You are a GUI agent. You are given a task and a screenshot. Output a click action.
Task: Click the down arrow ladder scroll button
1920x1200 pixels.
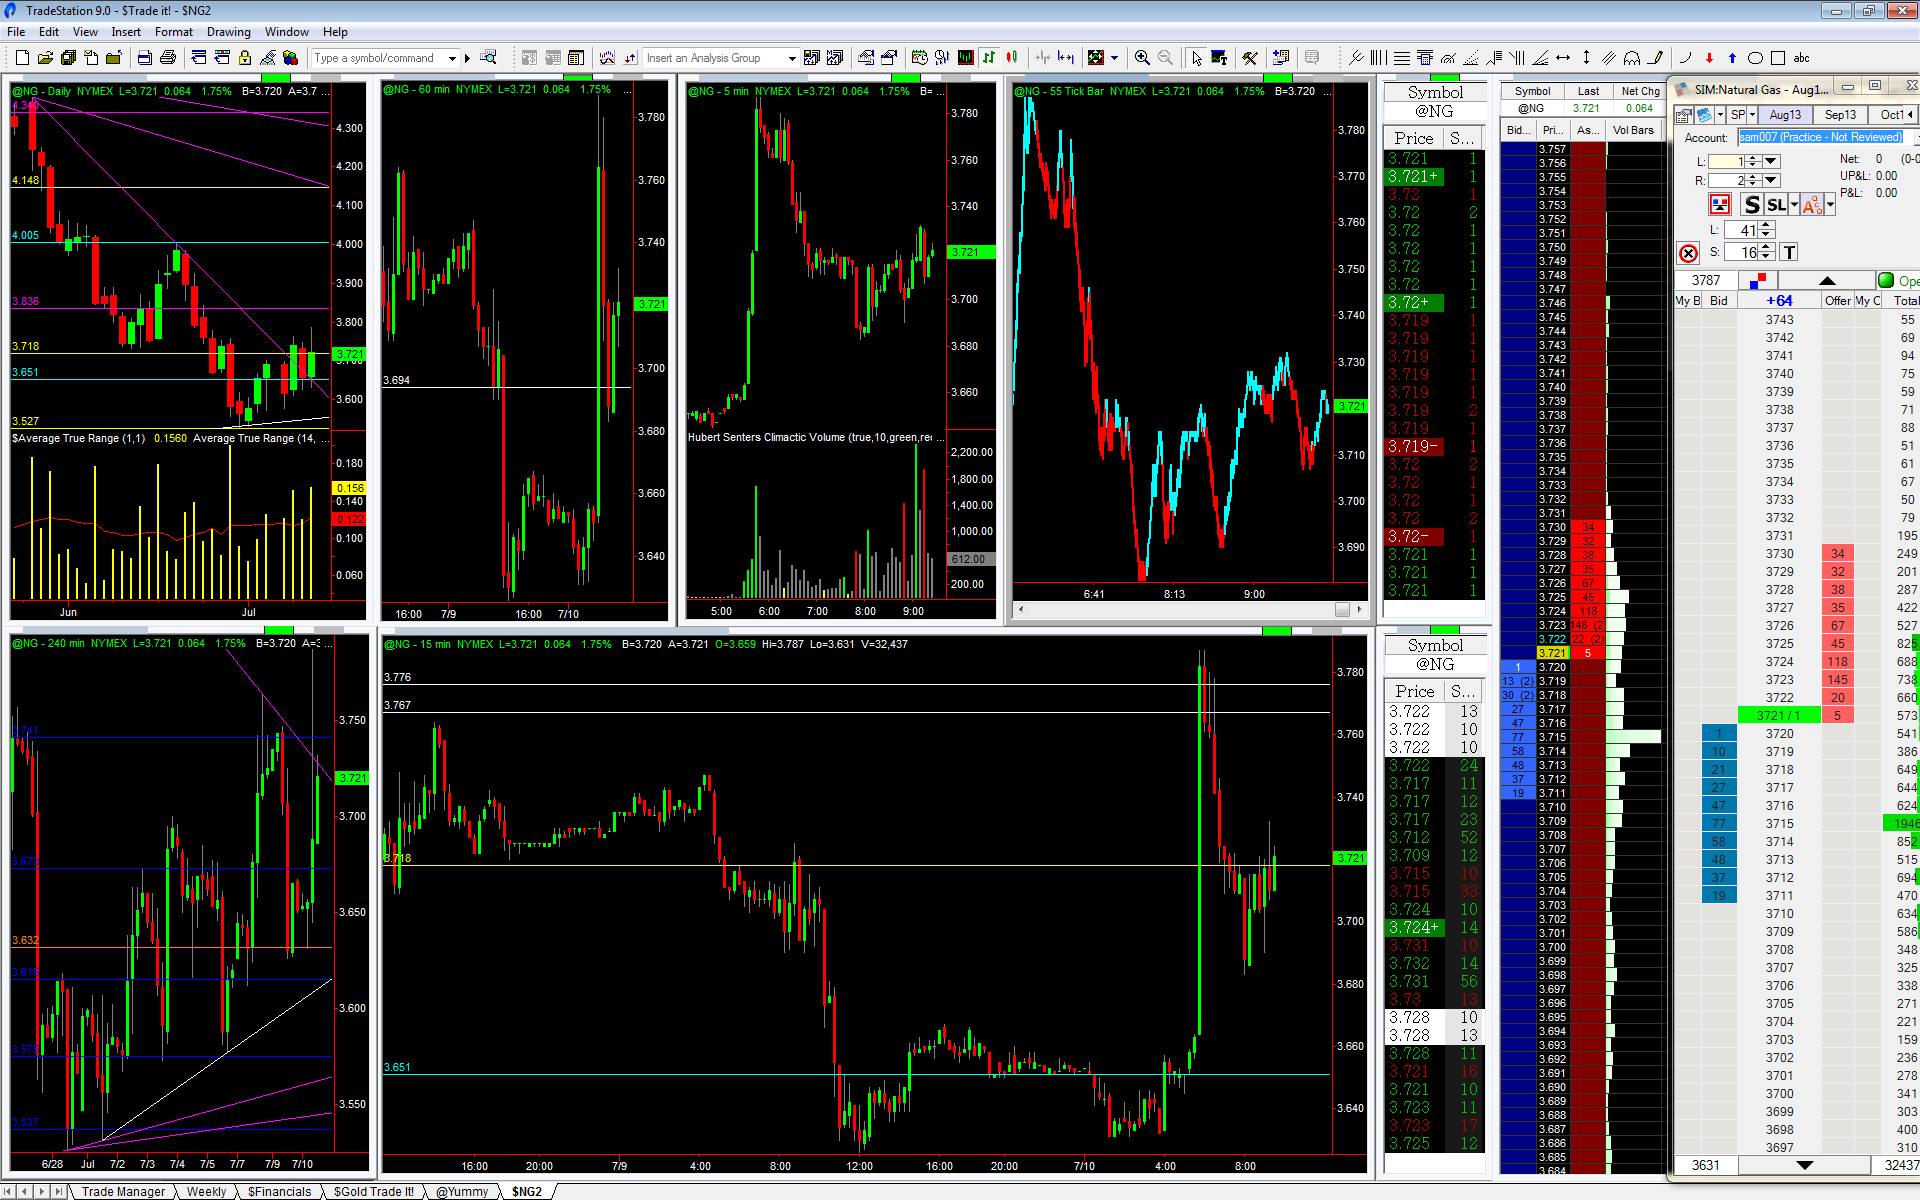tap(1804, 1165)
